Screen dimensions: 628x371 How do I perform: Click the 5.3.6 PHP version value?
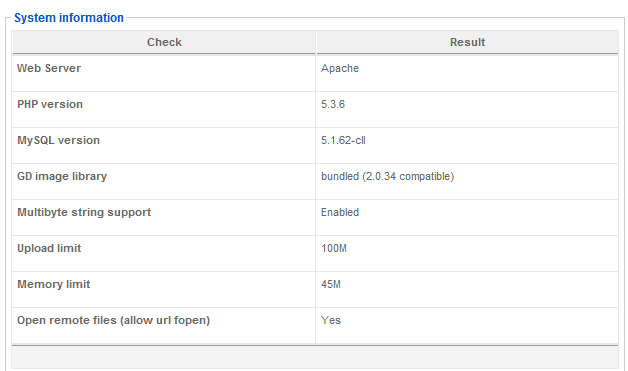pyautogui.click(x=333, y=105)
